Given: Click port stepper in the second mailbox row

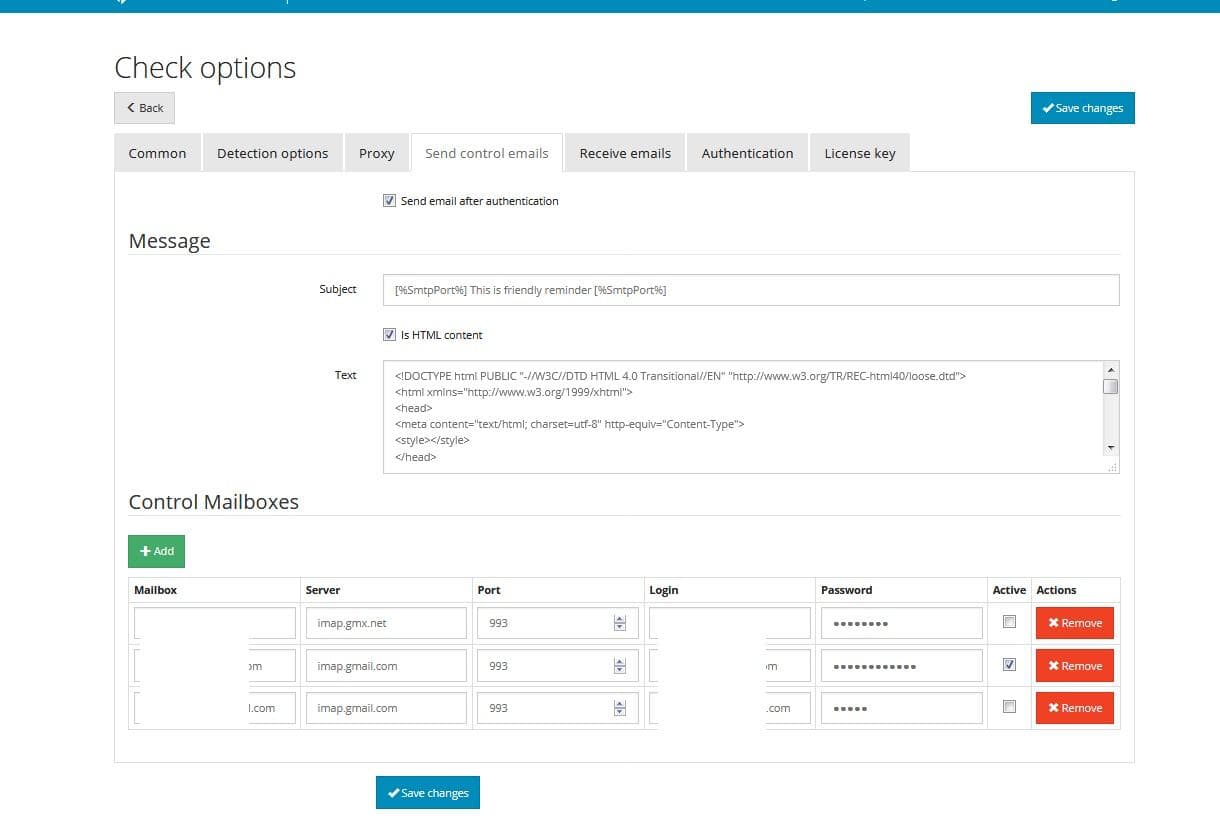Looking at the screenshot, I should [619, 666].
